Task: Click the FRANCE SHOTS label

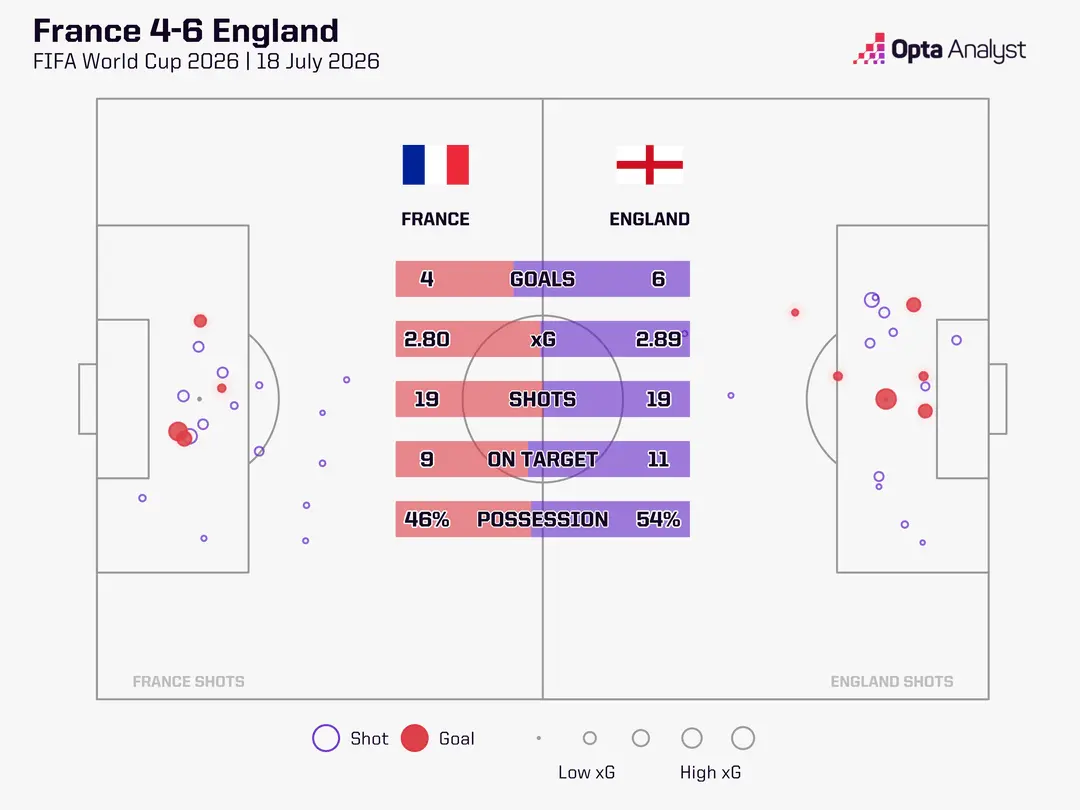Action: 189,681
